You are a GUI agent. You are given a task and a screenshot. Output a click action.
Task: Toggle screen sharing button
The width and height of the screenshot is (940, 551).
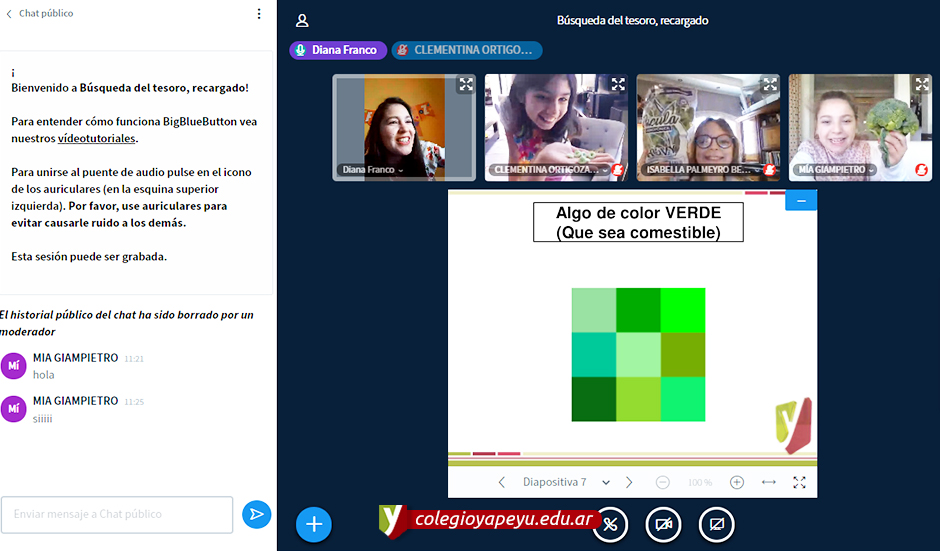[715, 524]
